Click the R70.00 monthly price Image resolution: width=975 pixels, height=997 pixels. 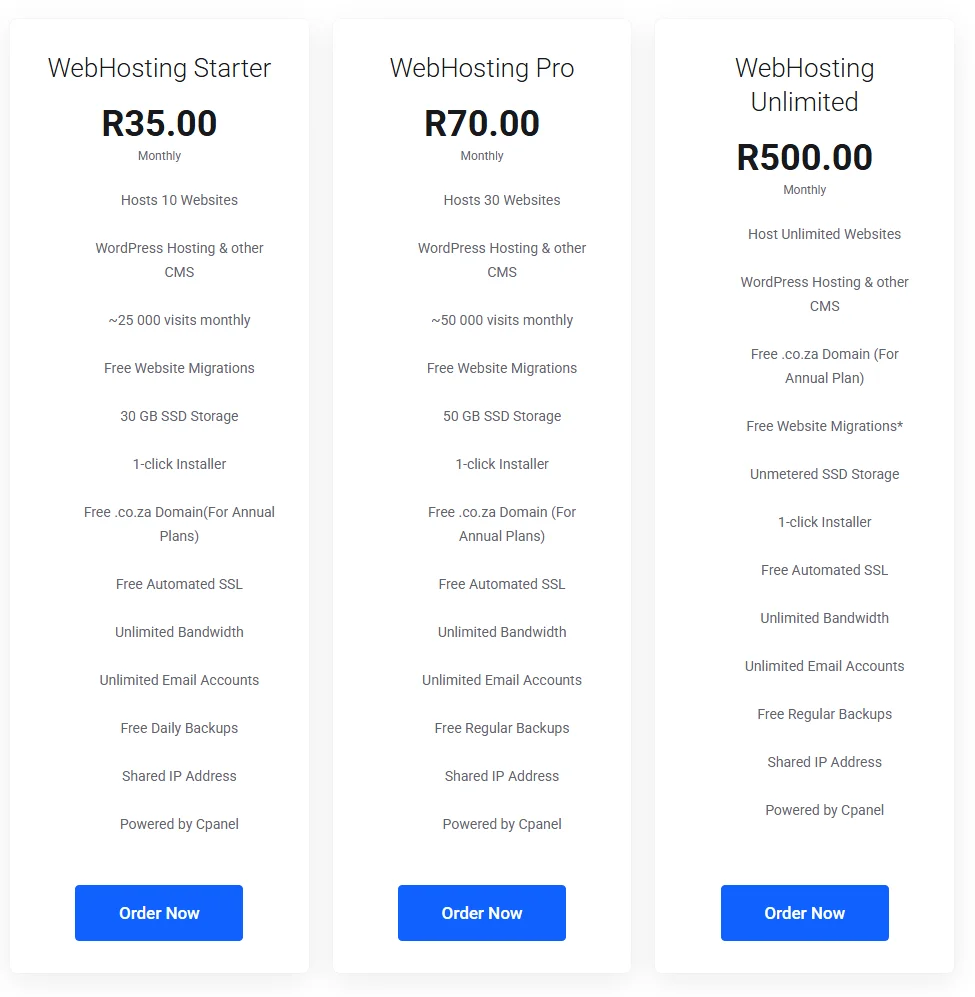coord(482,124)
